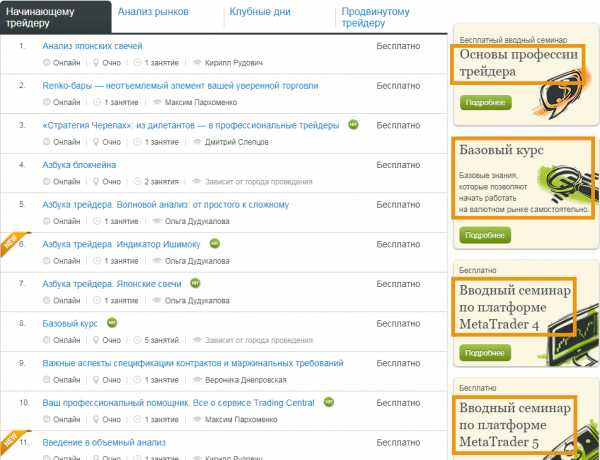Select the Продвинутому трейдеру tab

(375, 17)
